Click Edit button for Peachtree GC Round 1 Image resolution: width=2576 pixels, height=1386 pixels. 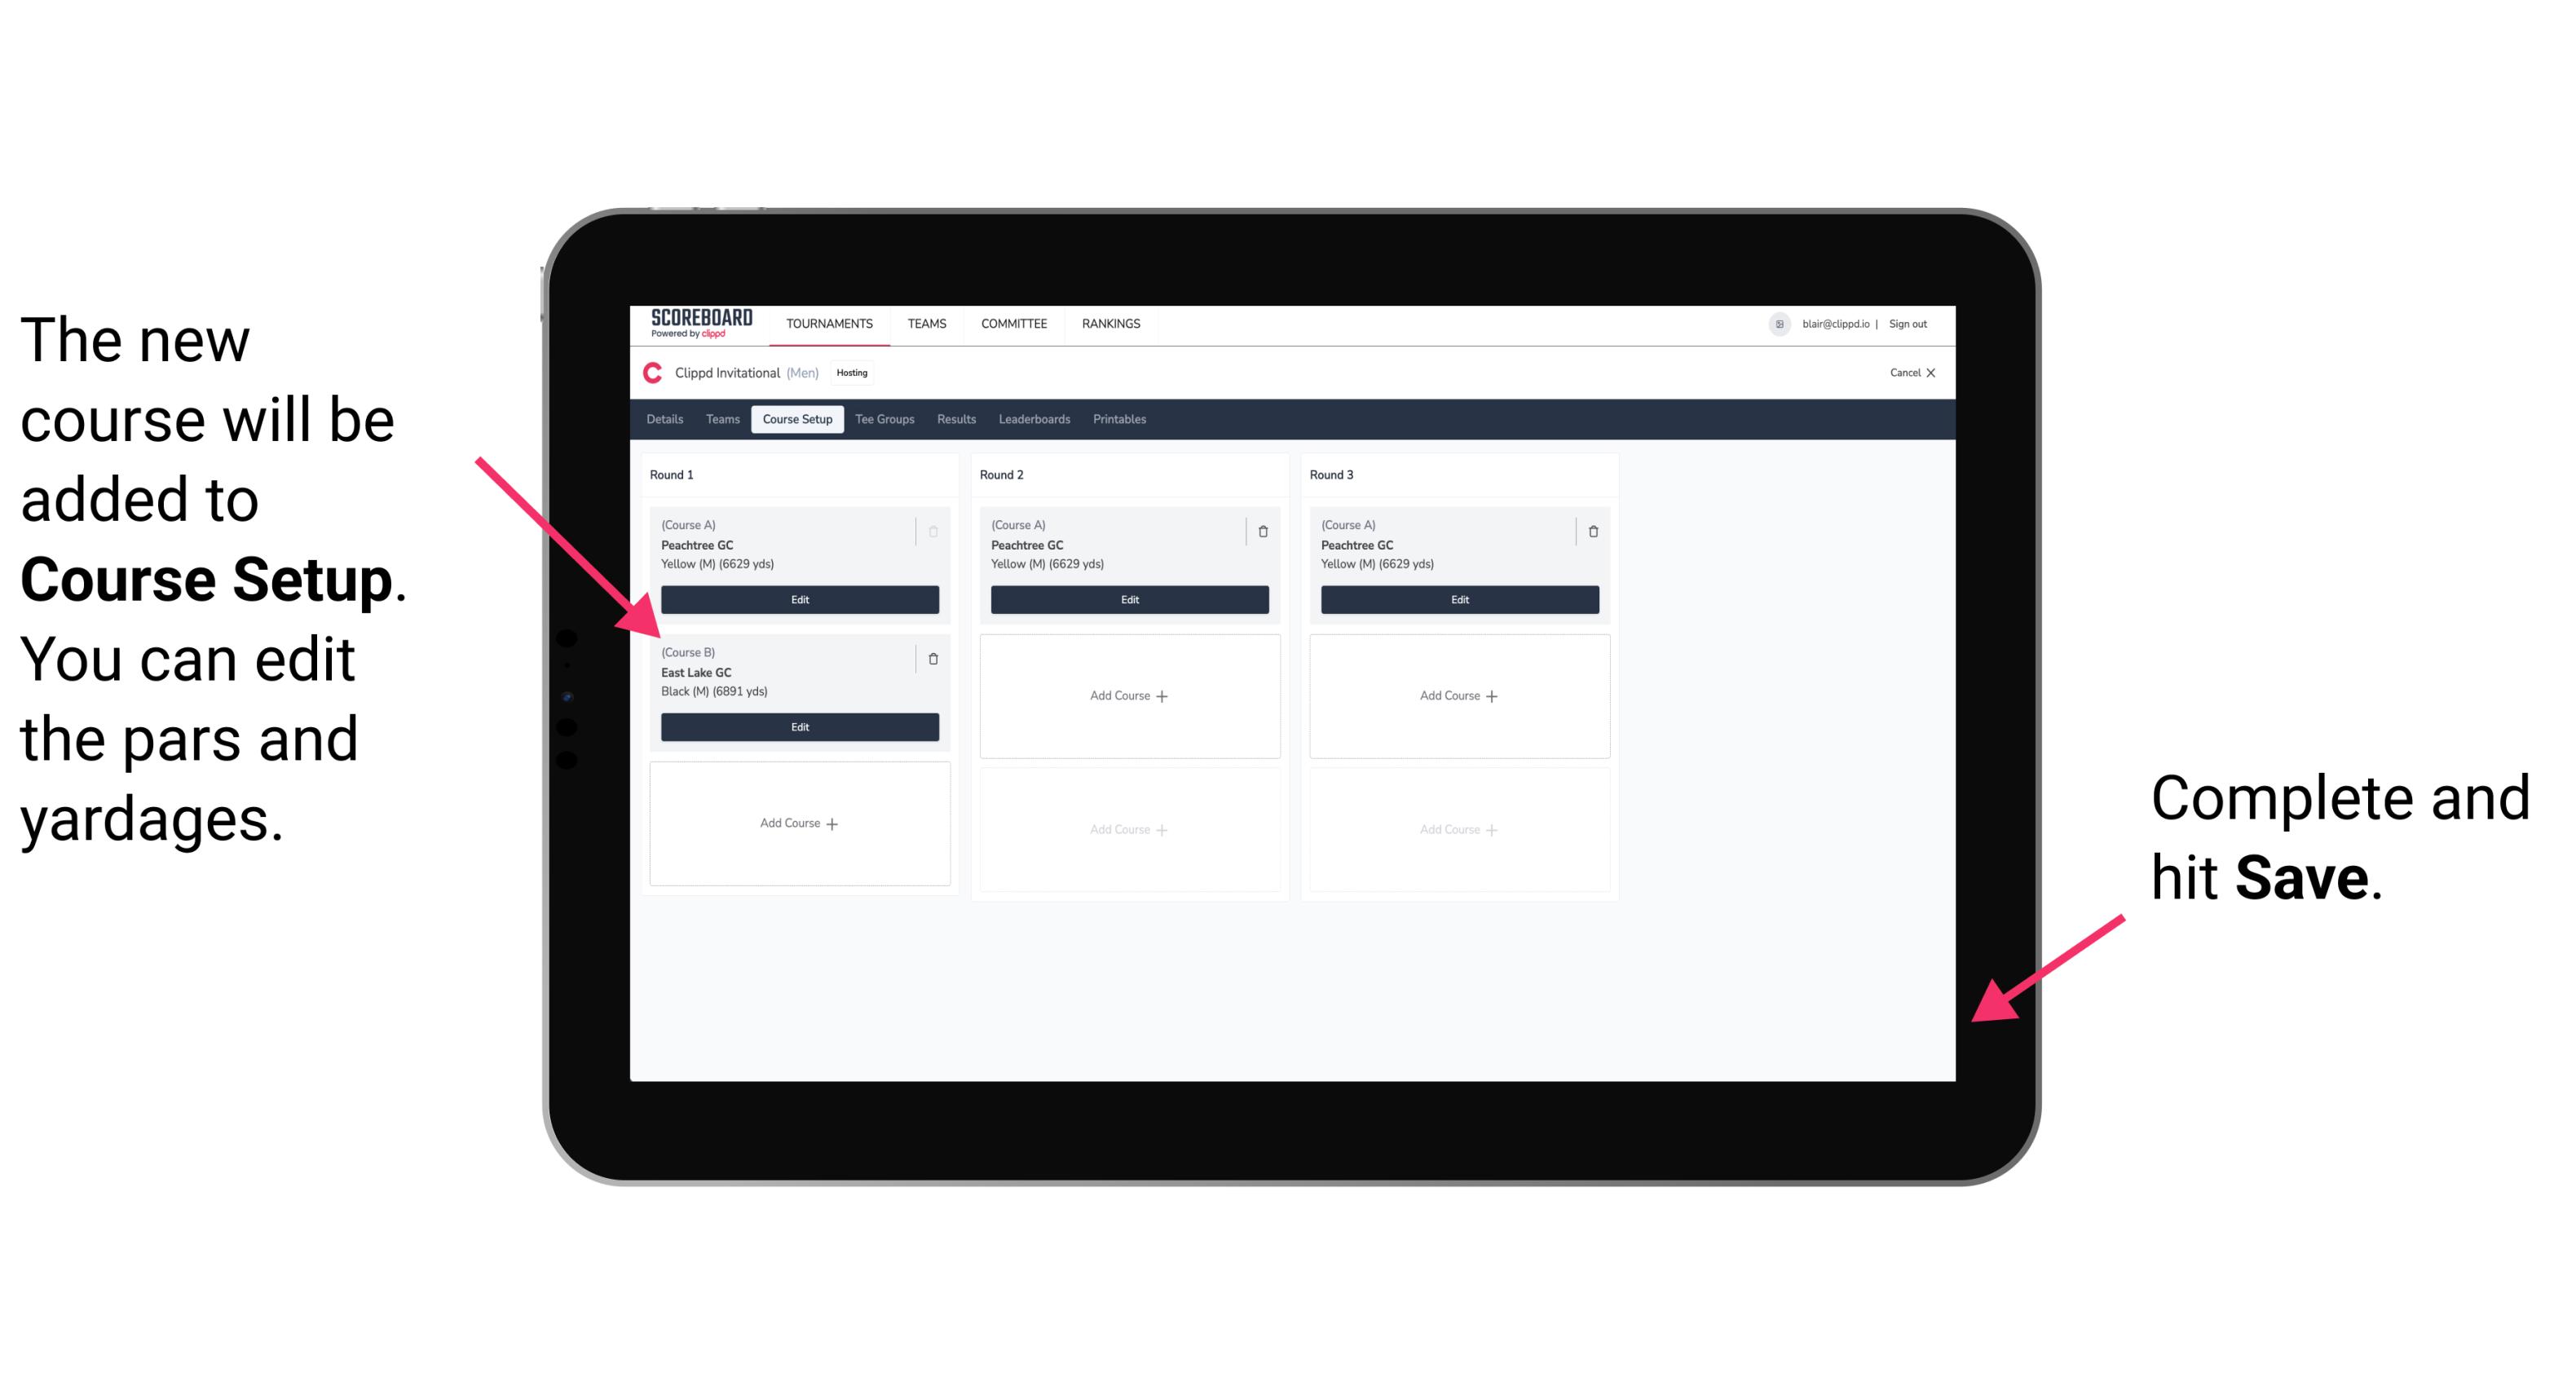click(798, 598)
